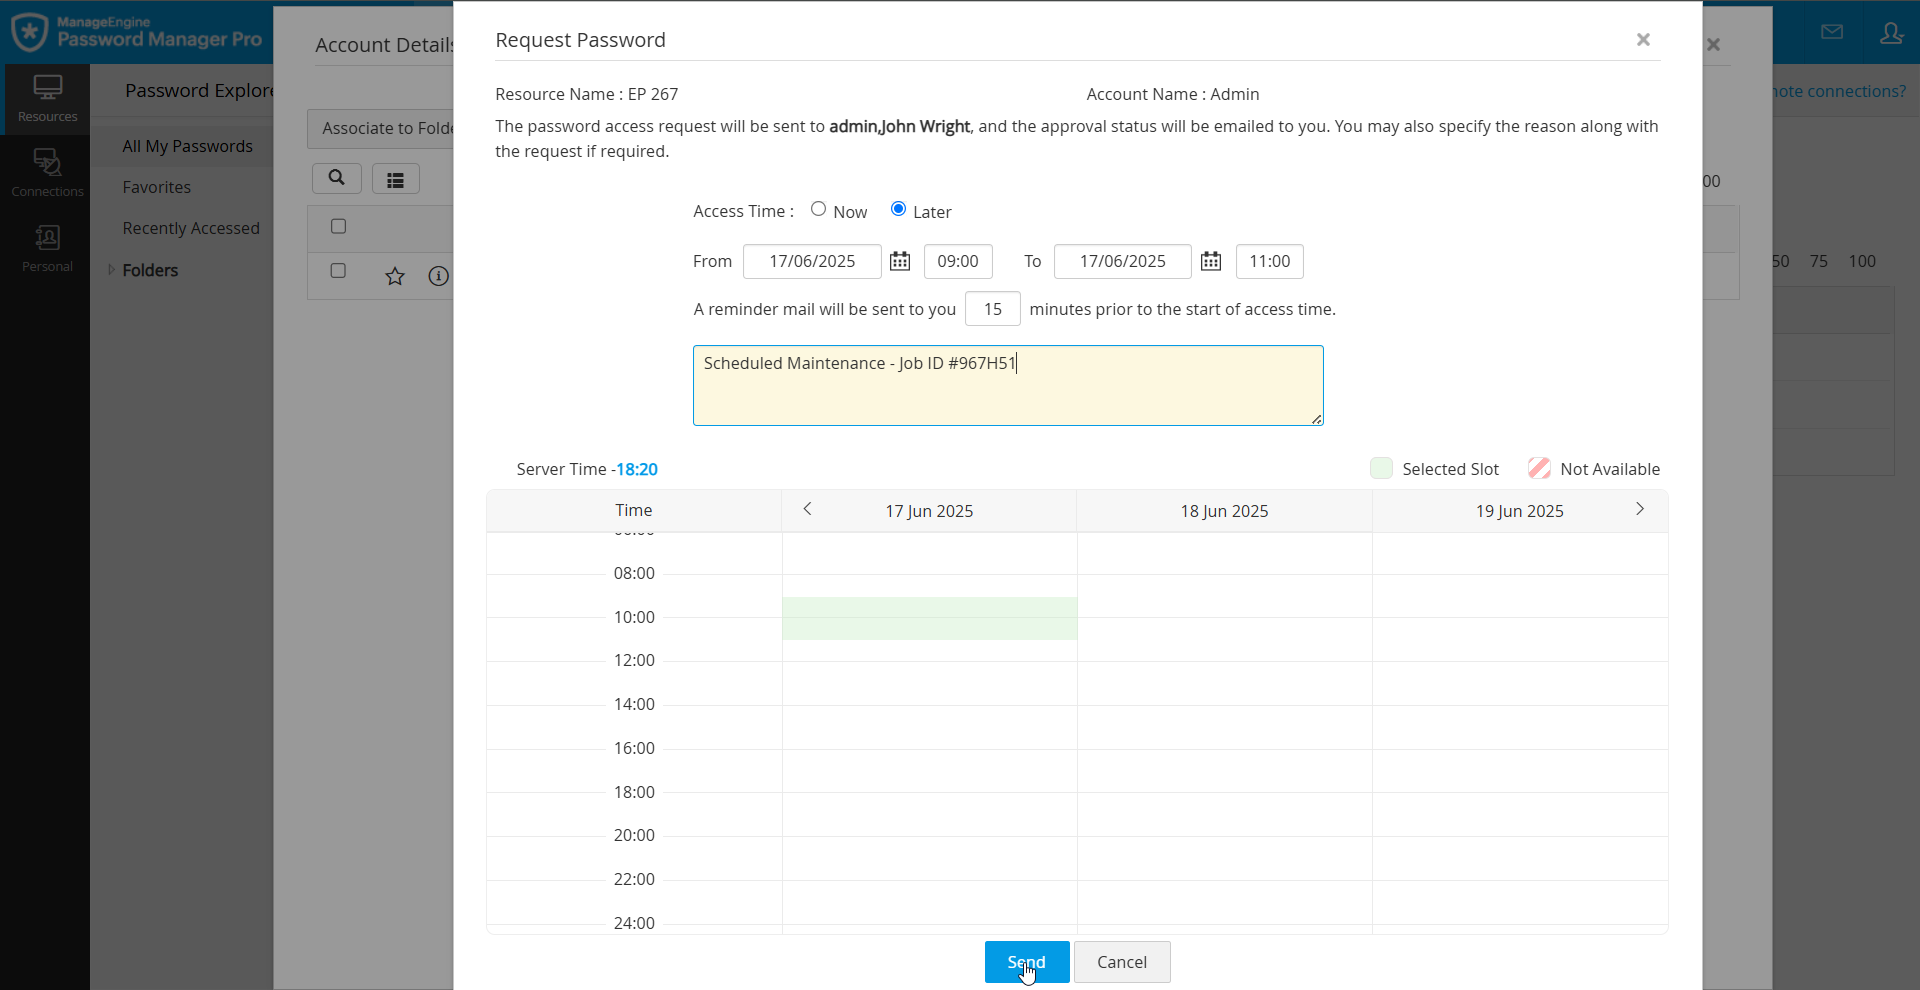The width and height of the screenshot is (1920, 990).
Task: Click the 19 Jun 2025 column header
Action: [1520, 511]
